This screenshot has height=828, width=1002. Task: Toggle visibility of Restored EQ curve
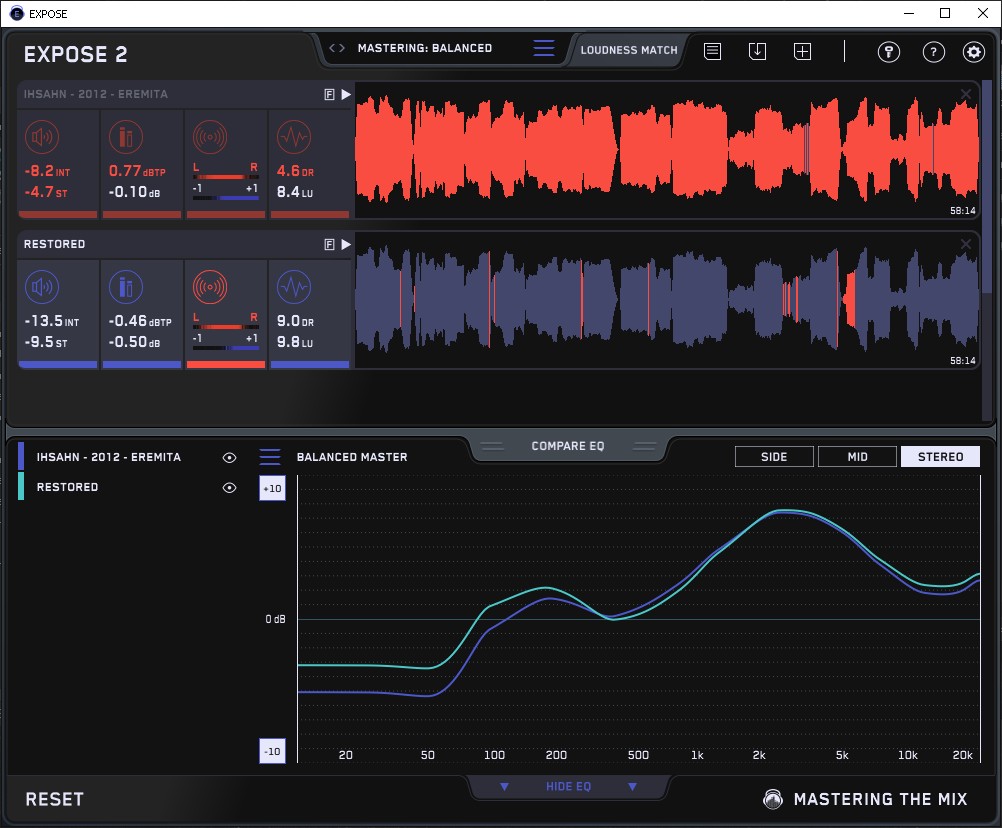229,488
